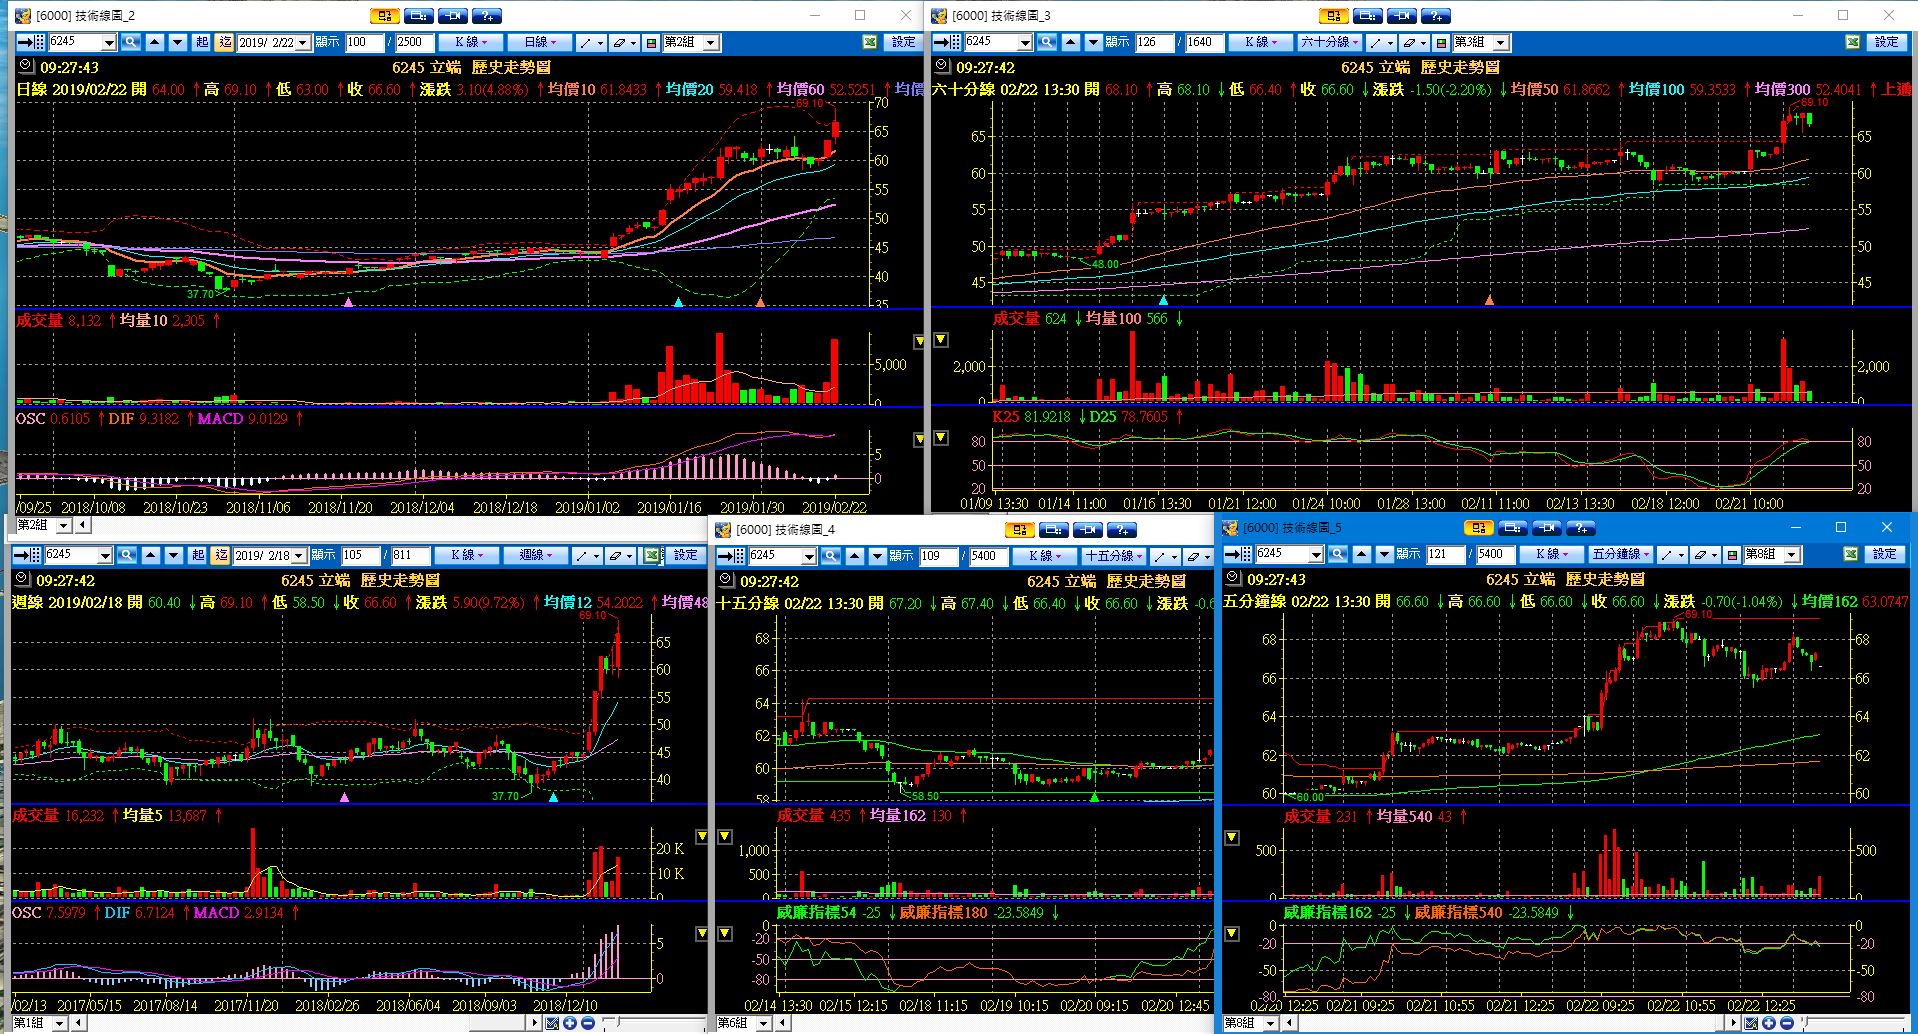Select the 迄 button in weekly chart toolbar
The height and width of the screenshot is (1034, 1918).
pos(220,555)
